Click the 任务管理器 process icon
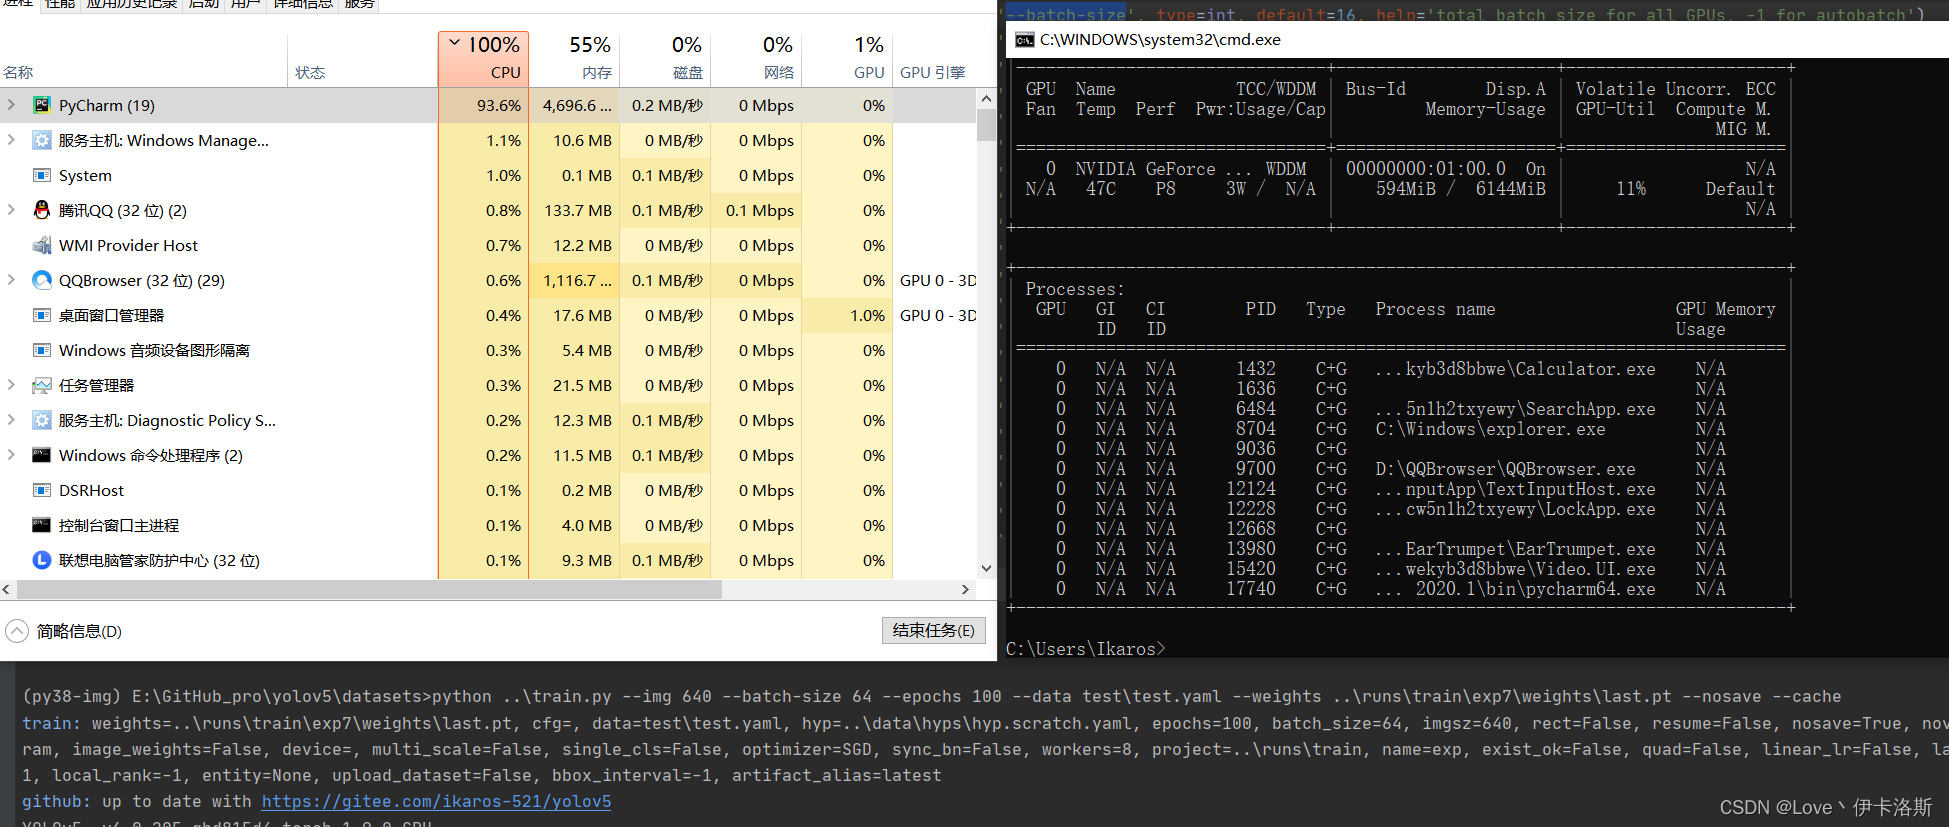1949x827 pixels. (x=42, y=385)
